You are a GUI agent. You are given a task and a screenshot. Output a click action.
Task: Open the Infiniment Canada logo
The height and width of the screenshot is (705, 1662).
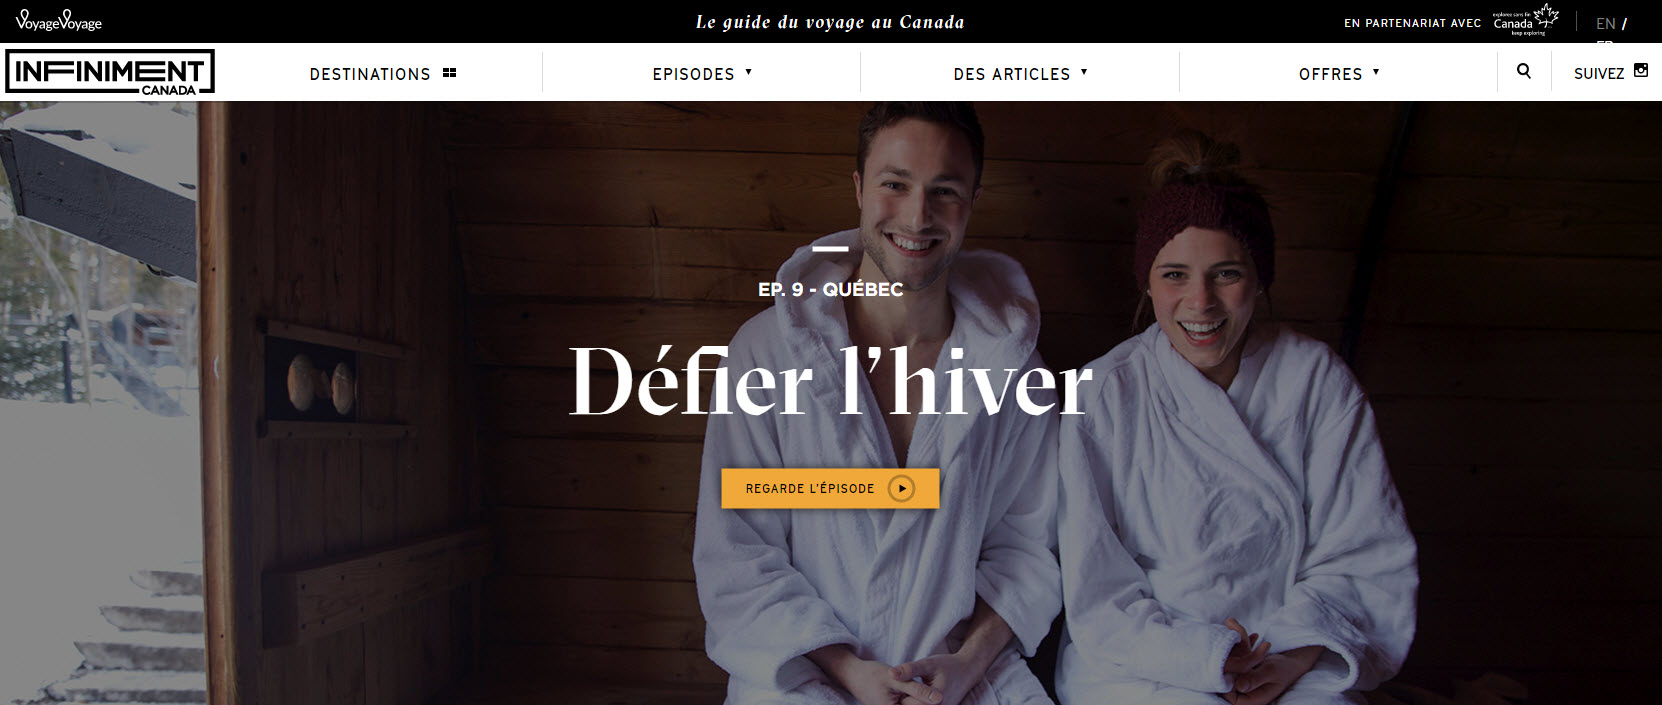[x=110, y=72]
